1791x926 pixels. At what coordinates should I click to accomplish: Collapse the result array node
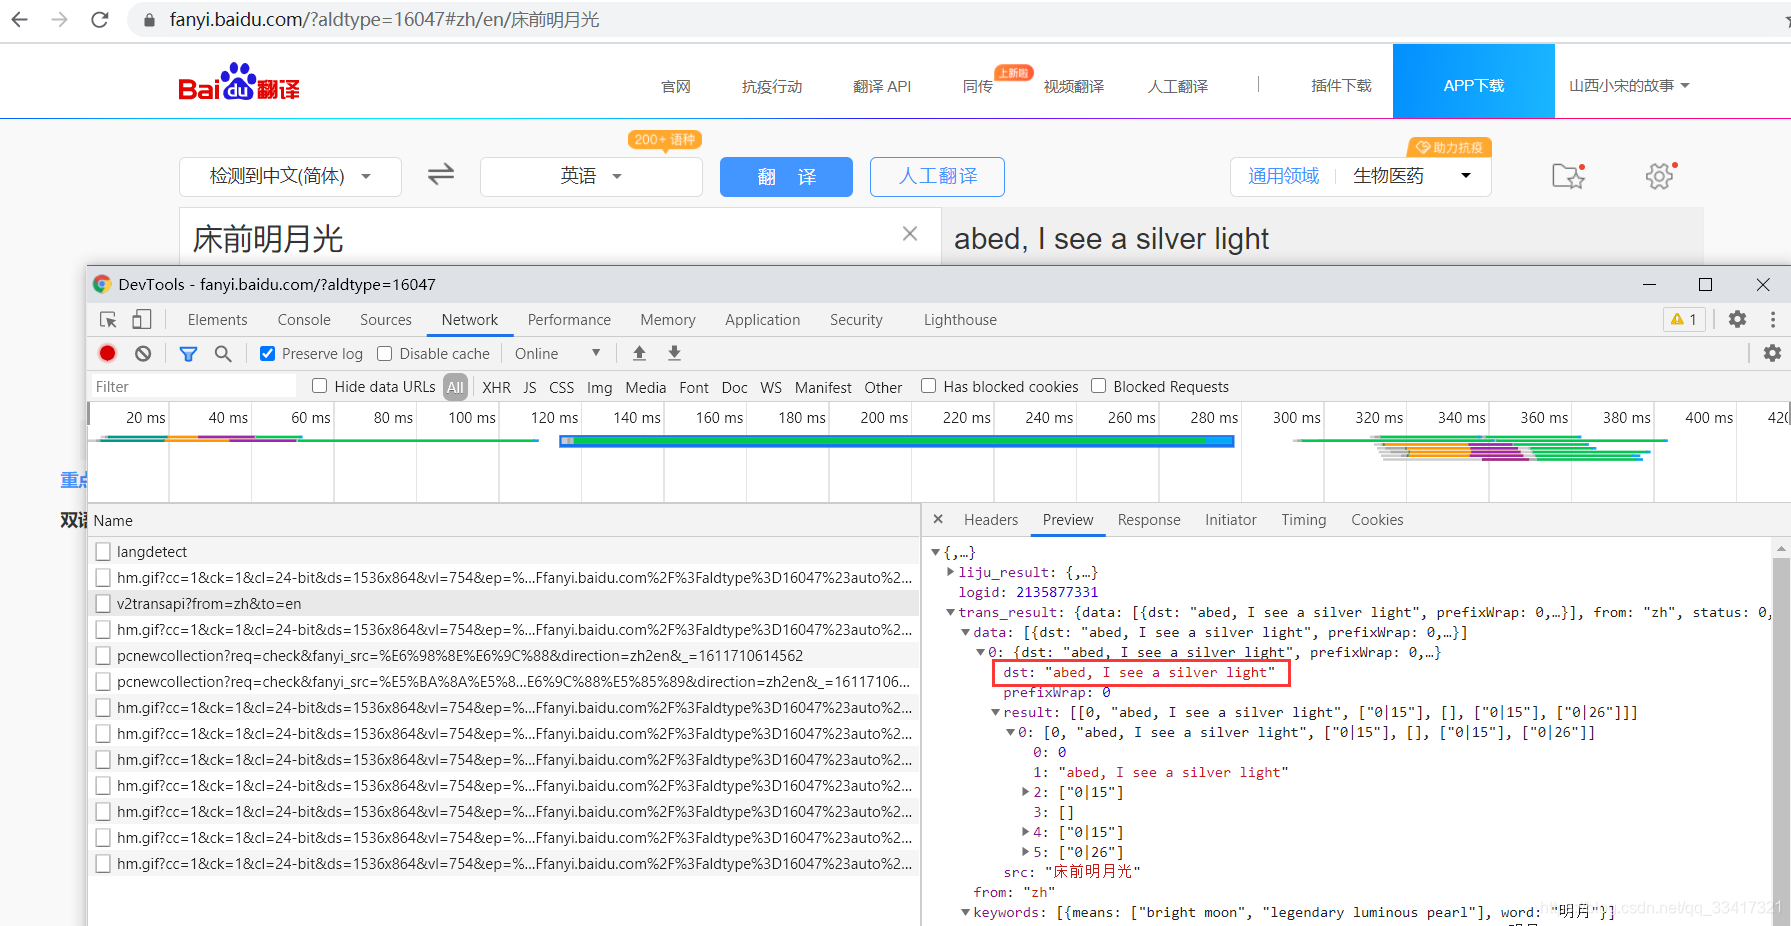tap(995, 712)
